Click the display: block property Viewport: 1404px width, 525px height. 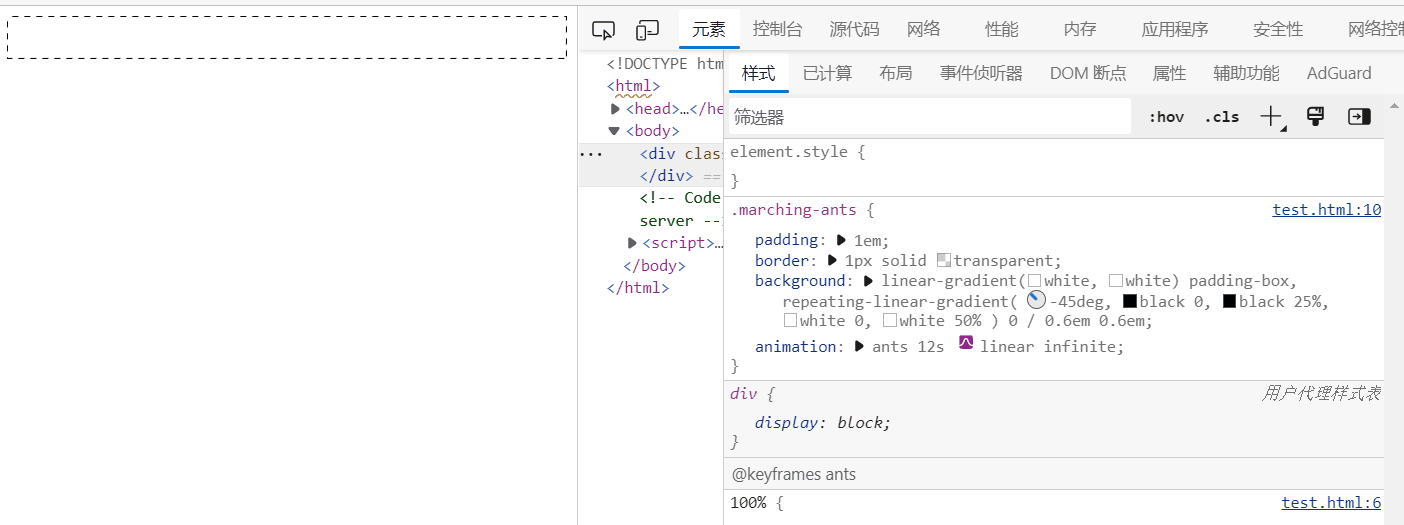coord(822,422)
